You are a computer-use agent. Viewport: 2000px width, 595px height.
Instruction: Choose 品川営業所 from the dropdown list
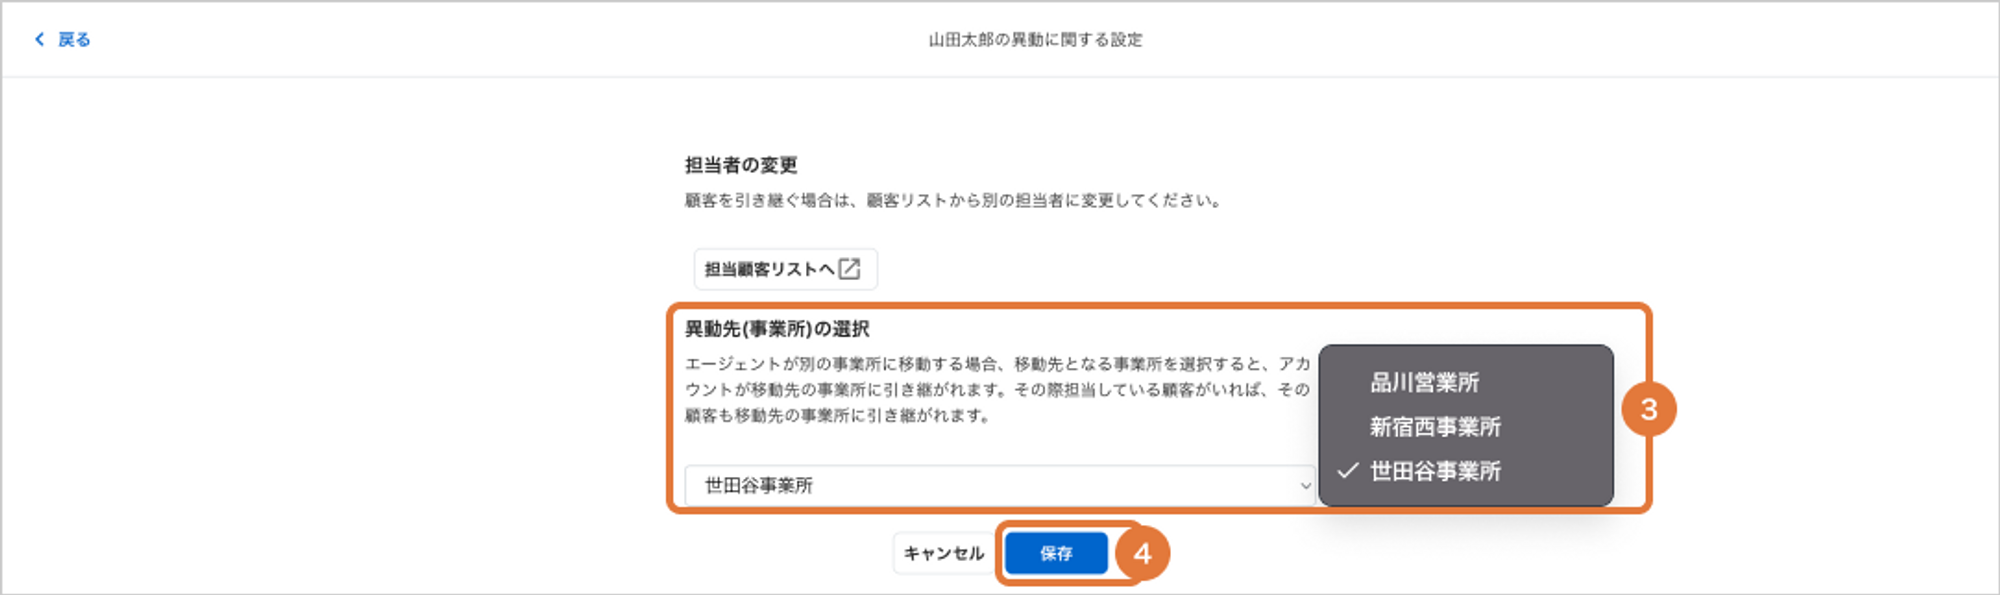pyautogui.click(x=1424, y=382)
